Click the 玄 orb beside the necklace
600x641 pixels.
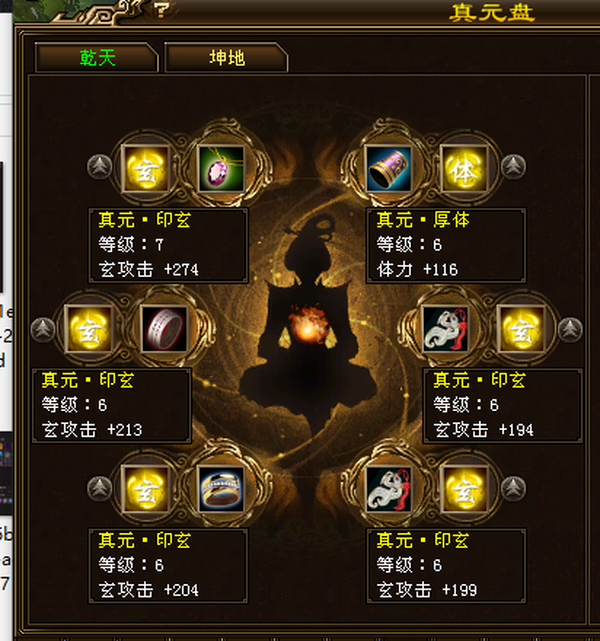click(146, 168)
